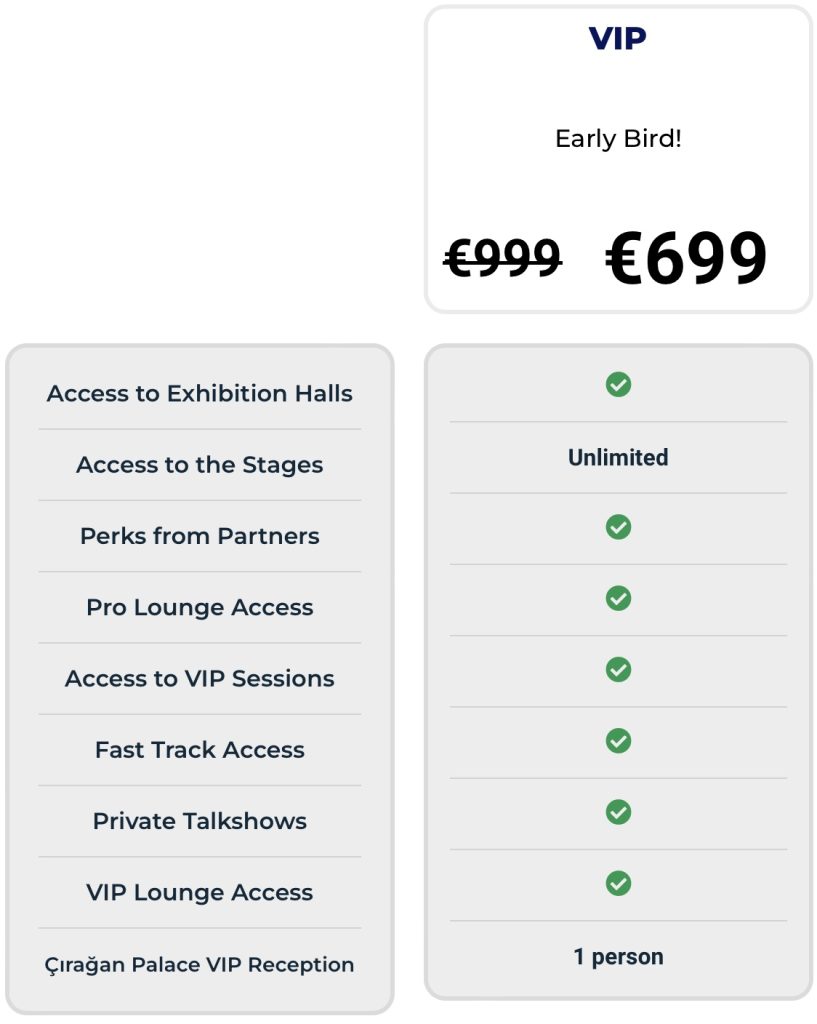Select the Access to the Stages feature

200,465
